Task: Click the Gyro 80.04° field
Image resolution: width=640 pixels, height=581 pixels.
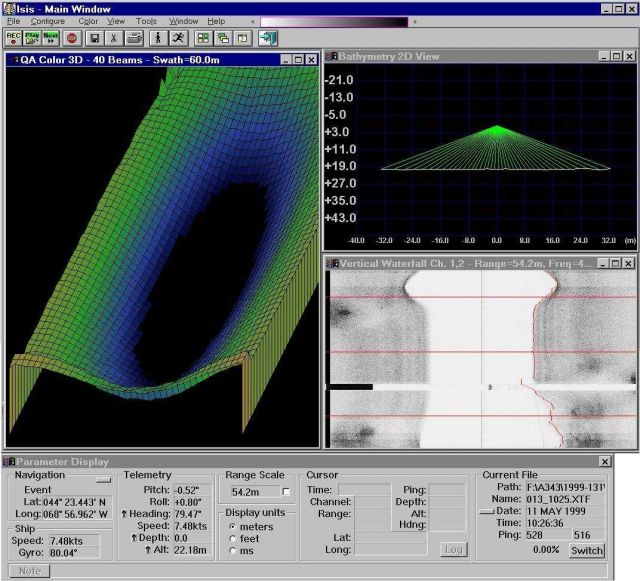Action: pos(74,553)
